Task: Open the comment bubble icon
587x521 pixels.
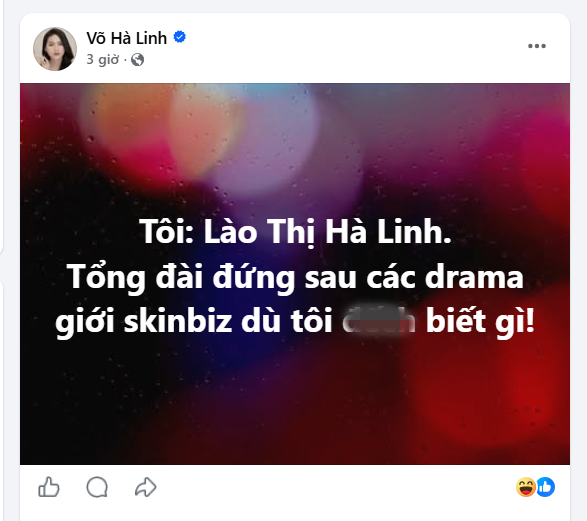Action: pos(97,487)
